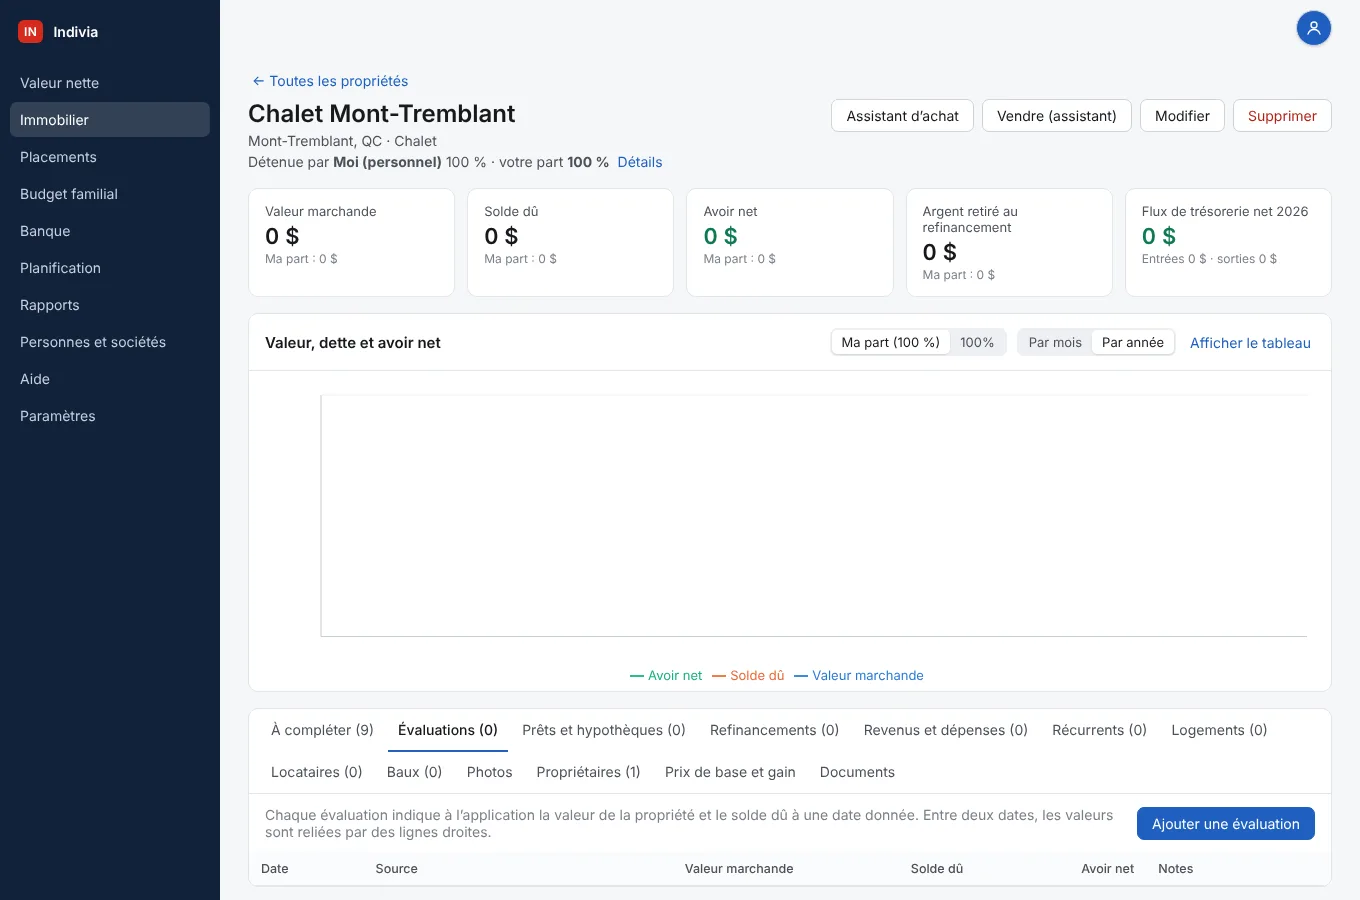Open the Banque sidebar item
Image resolution: width=1360 pixels, height=900 pixels.
click(x=110, y=231)
